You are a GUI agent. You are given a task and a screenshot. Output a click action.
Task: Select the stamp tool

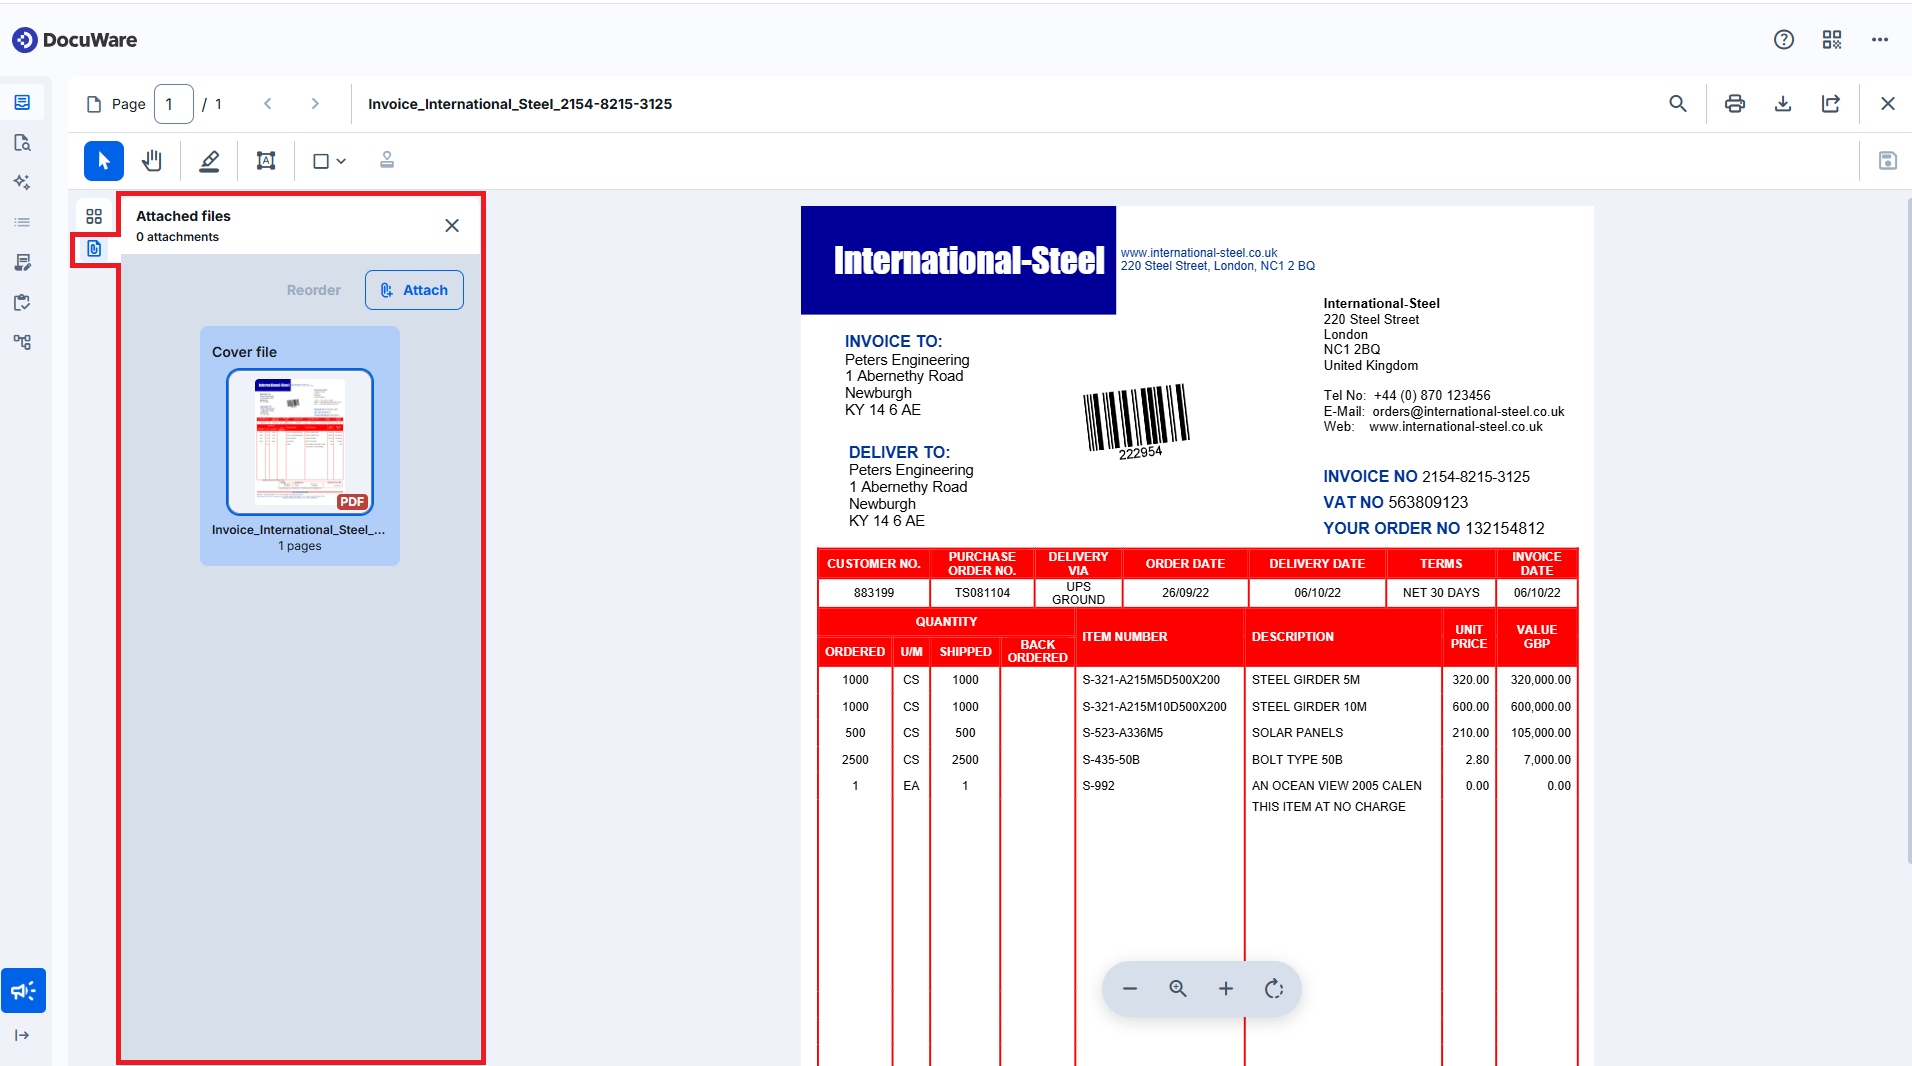click(387, 161)
